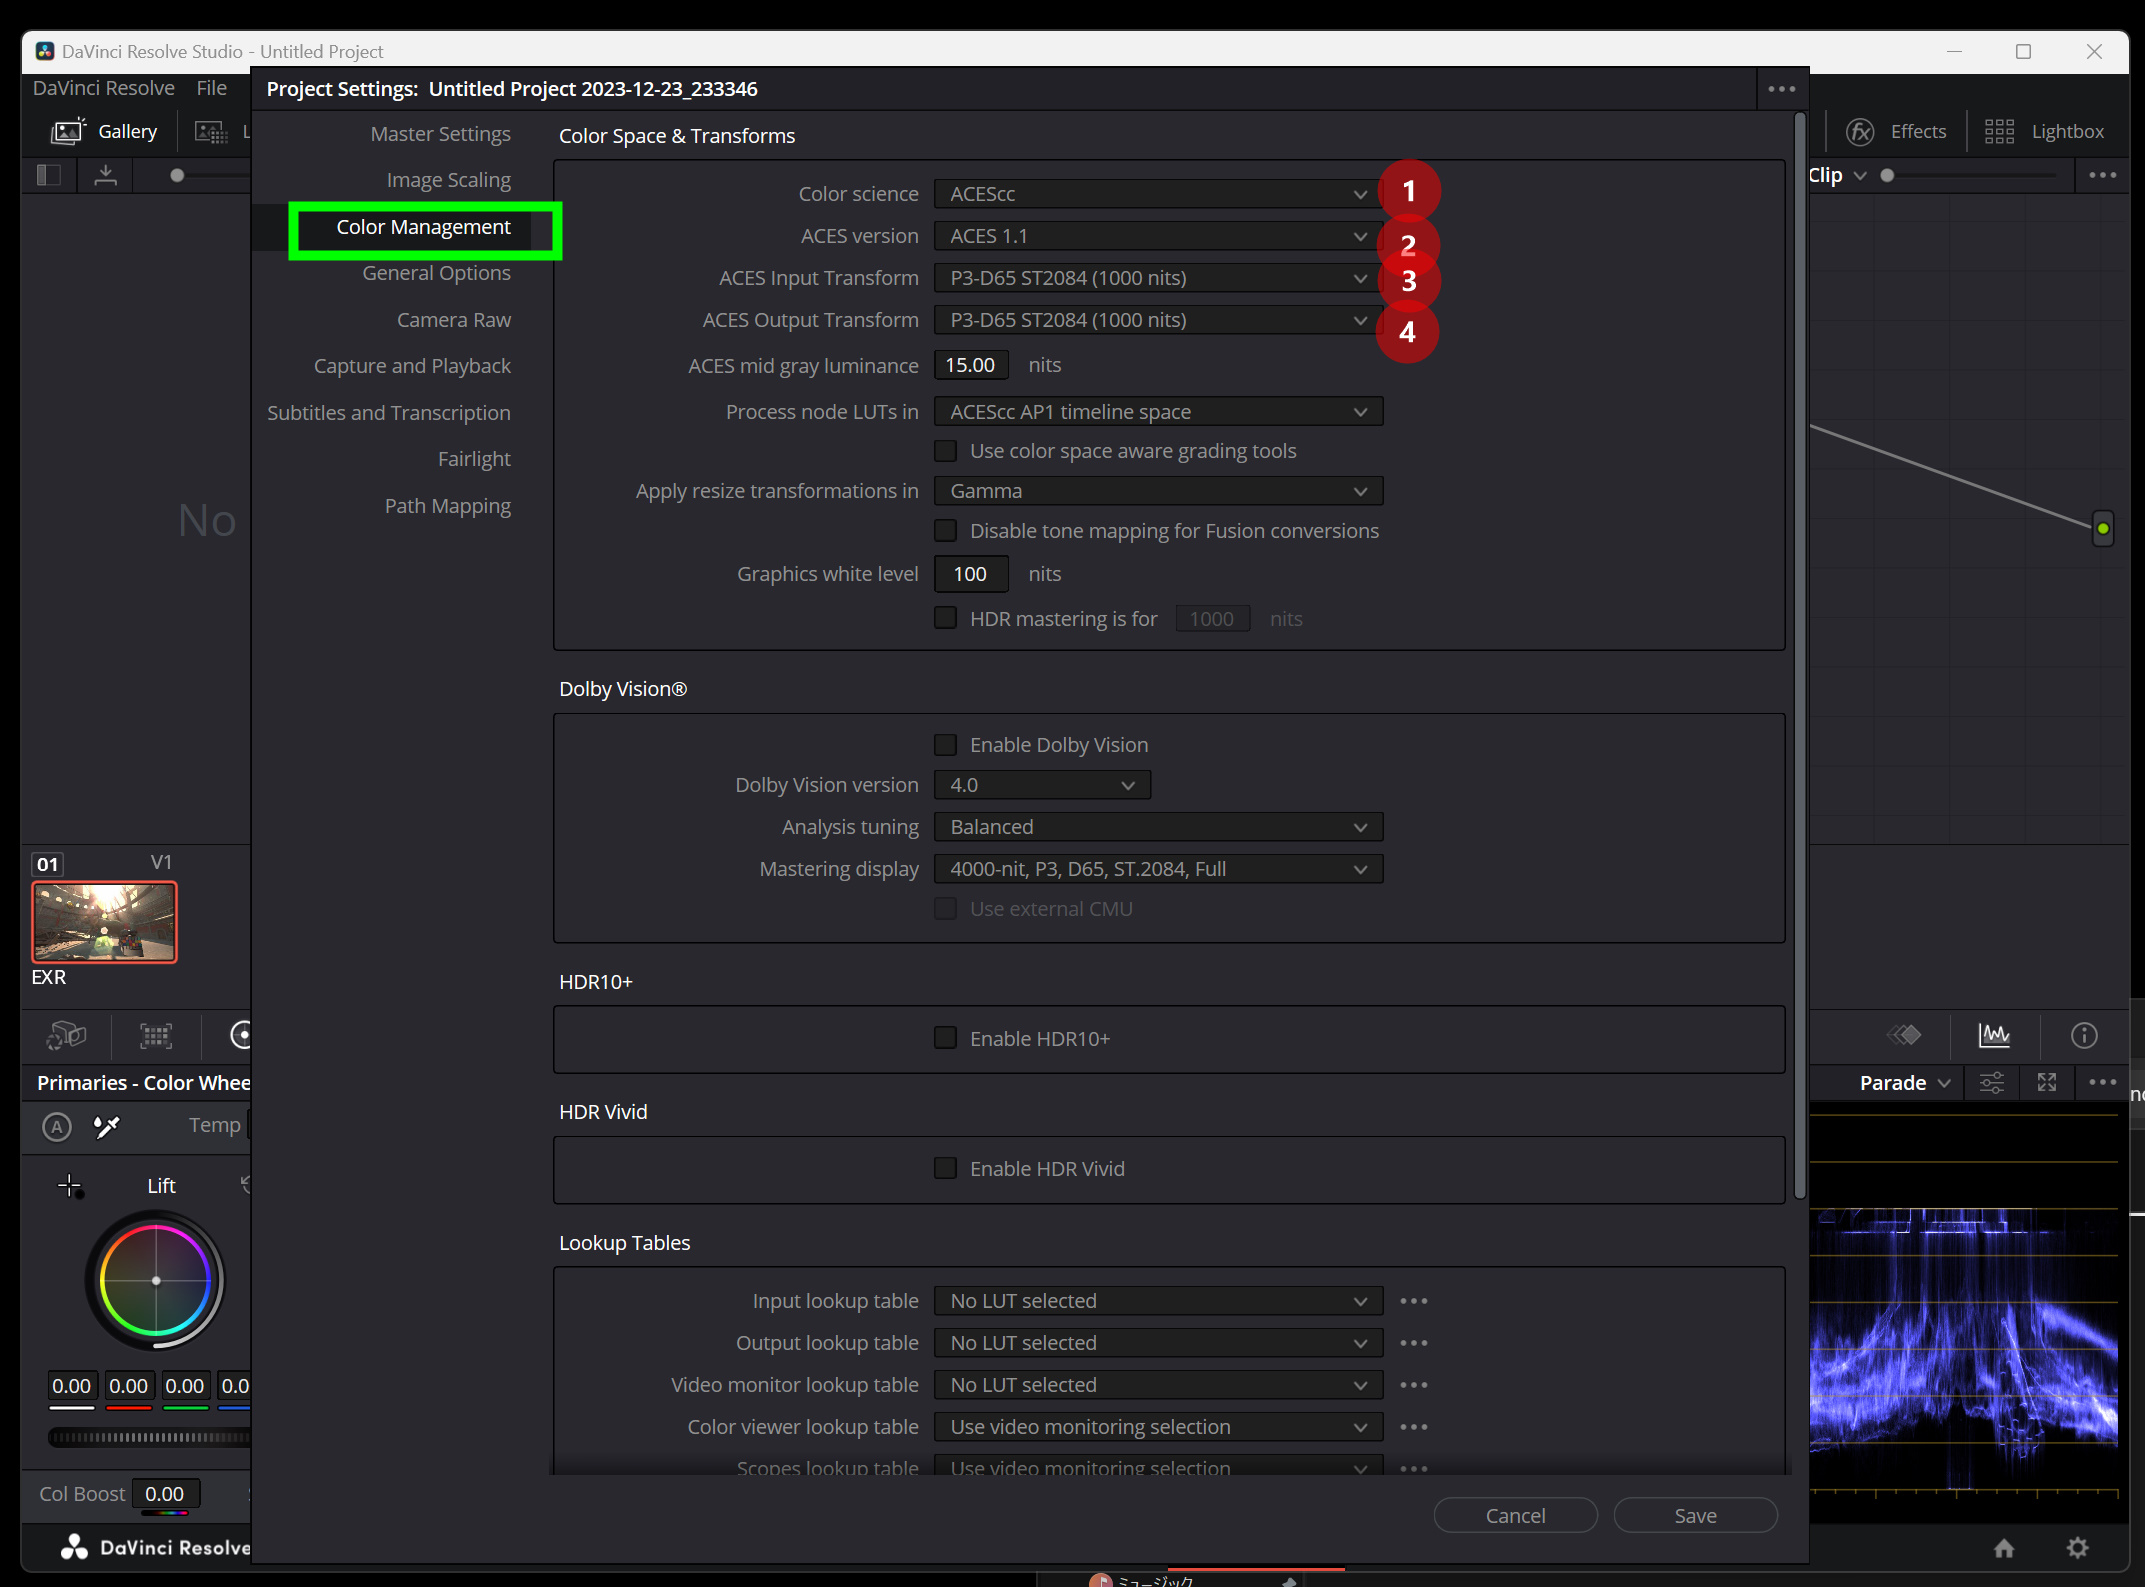Open the Gallery panel icon
The image size is (2145, 1587).
click(68, 131)
